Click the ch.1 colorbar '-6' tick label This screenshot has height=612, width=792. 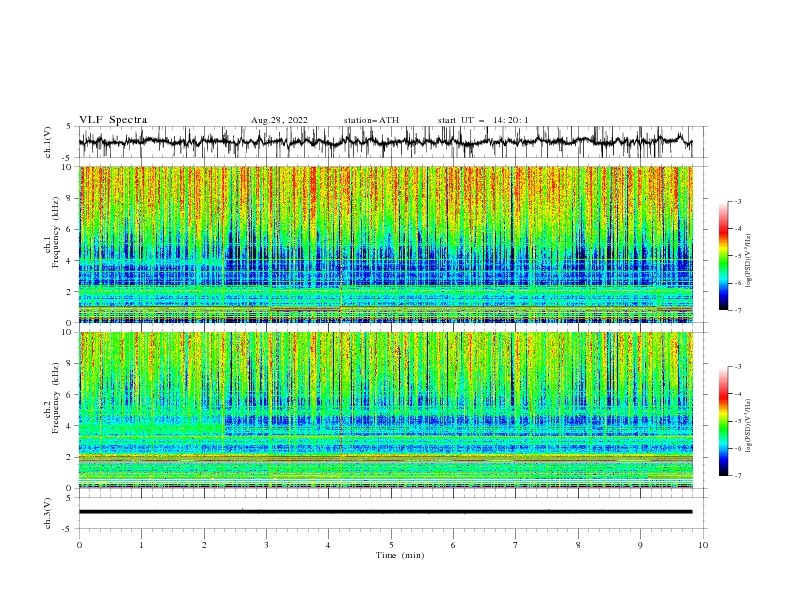tap(737, 283)
